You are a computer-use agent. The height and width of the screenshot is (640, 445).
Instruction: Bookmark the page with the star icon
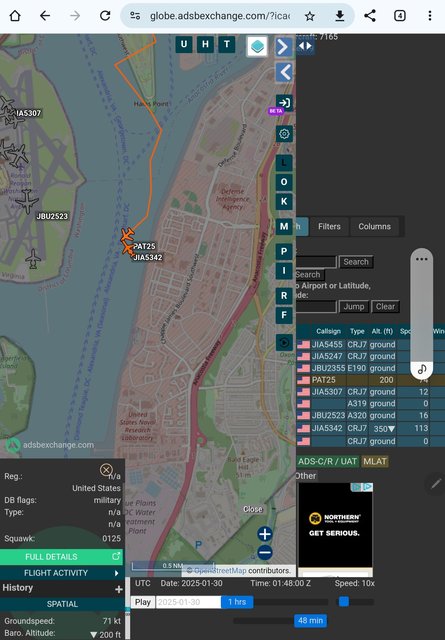click(310, 16)
